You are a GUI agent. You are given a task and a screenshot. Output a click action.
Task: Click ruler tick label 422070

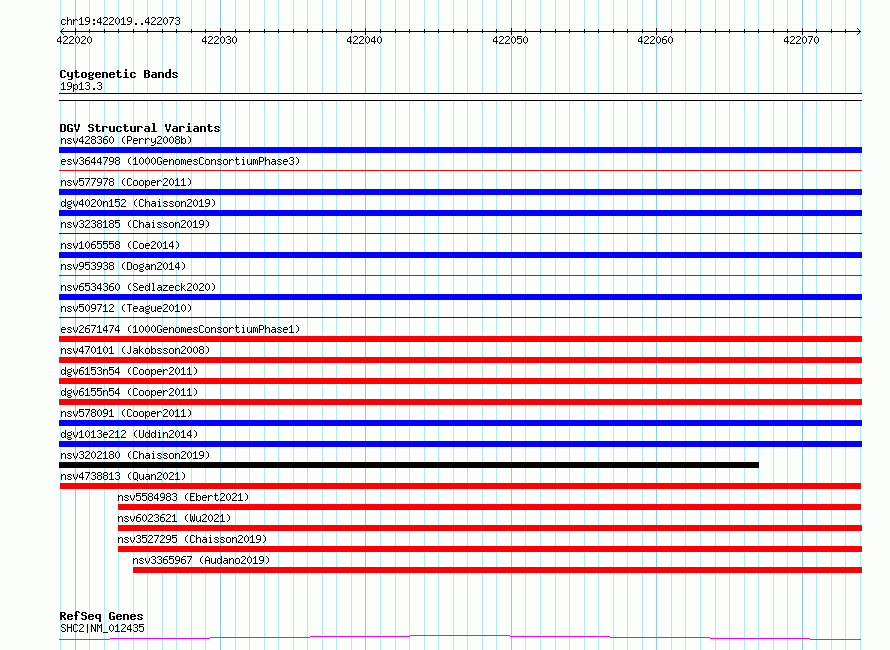(x=801, y=40)
